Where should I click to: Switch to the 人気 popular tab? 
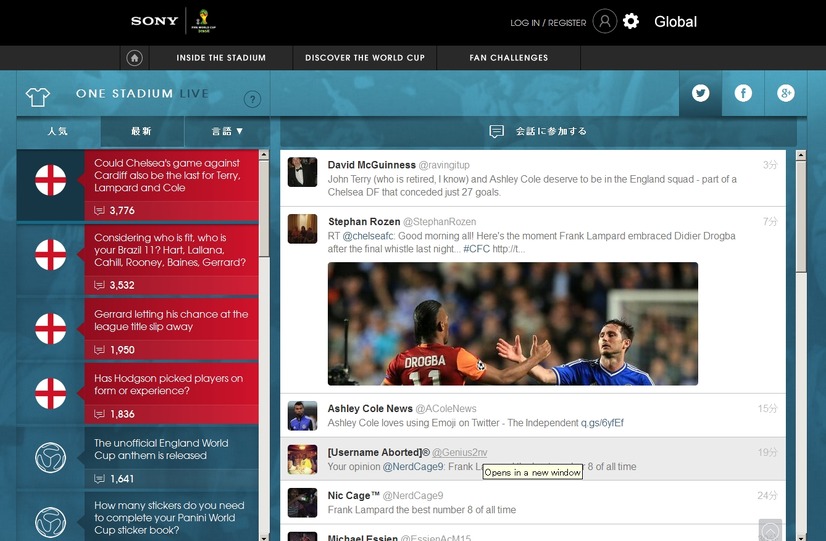58,131
